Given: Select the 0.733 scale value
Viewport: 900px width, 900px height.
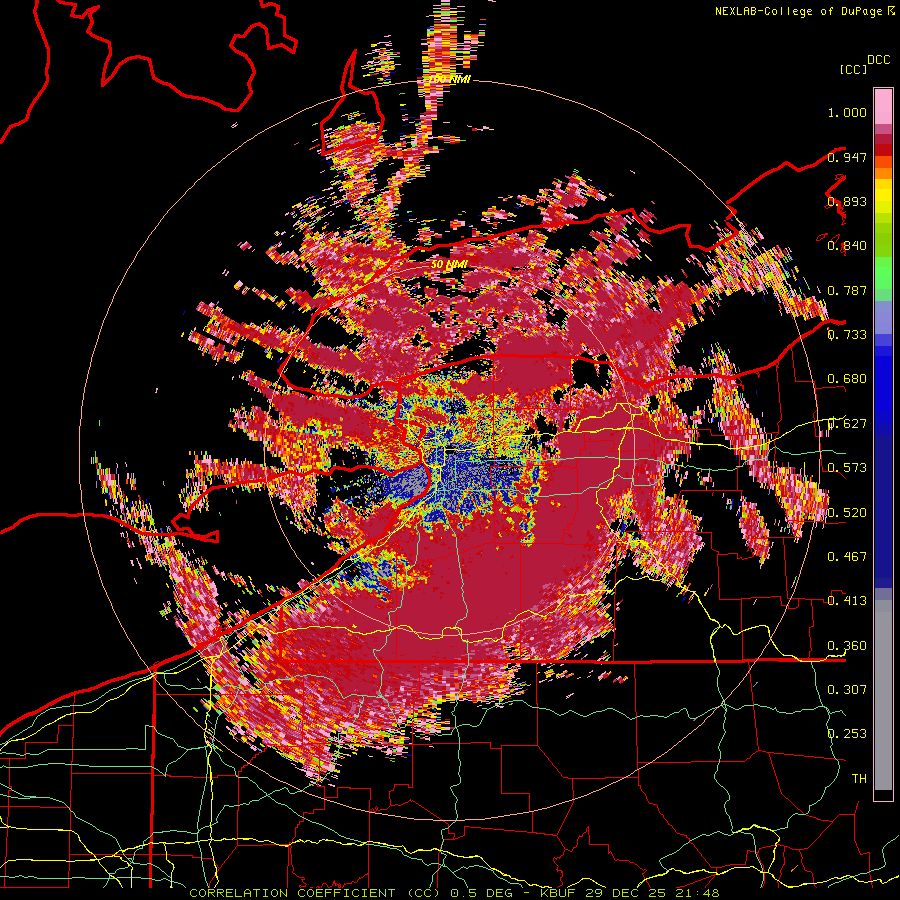Looking at the screenshot, I should (847, 335).
